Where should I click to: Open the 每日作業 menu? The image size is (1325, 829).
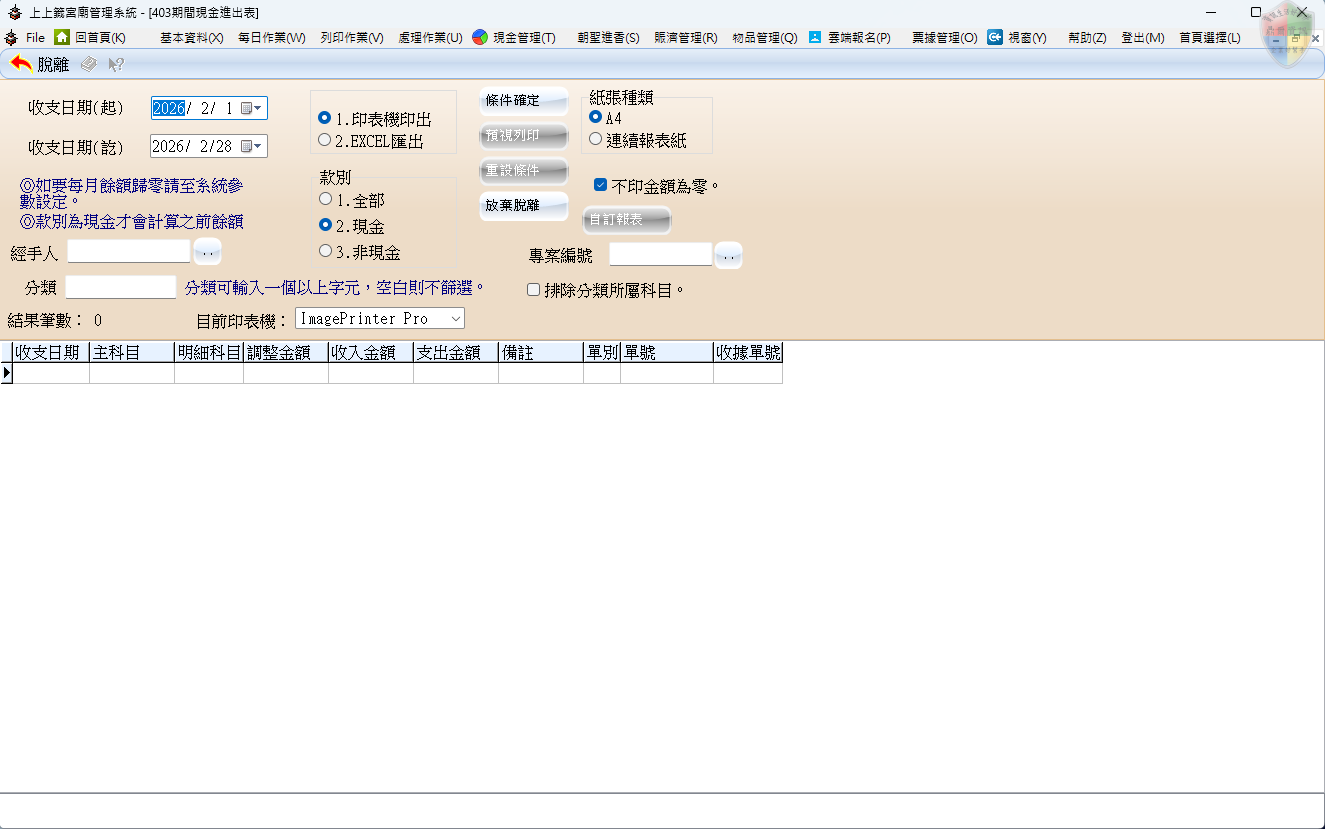pyautogui.click(x=271, y=38)
